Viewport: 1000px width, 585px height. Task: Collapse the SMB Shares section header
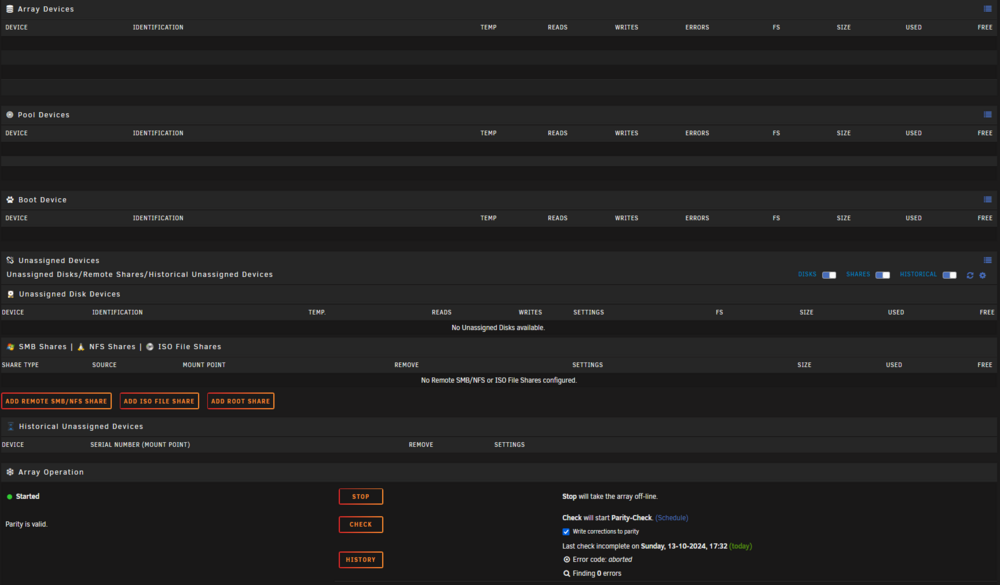(x=43, y=346)
